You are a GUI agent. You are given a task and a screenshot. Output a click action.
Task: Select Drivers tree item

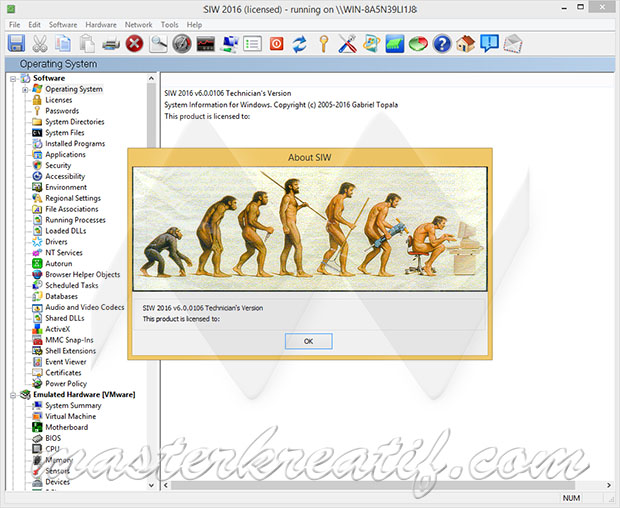[x=56, y=242]
